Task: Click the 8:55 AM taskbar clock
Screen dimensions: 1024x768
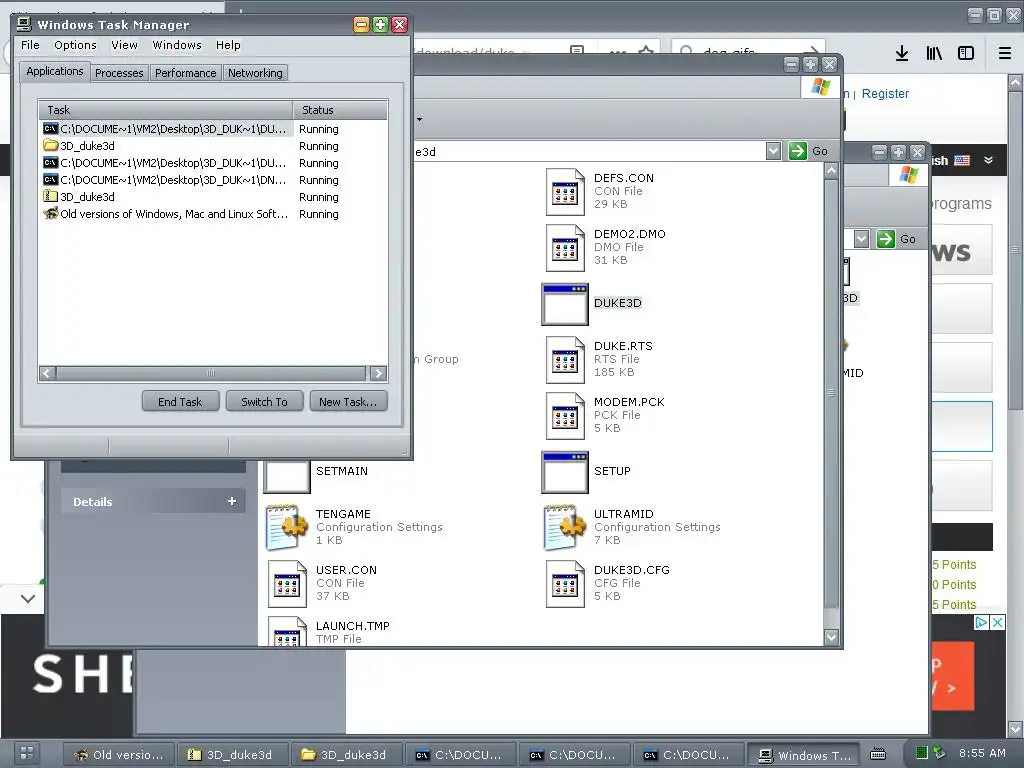Action: pos(982,752)
